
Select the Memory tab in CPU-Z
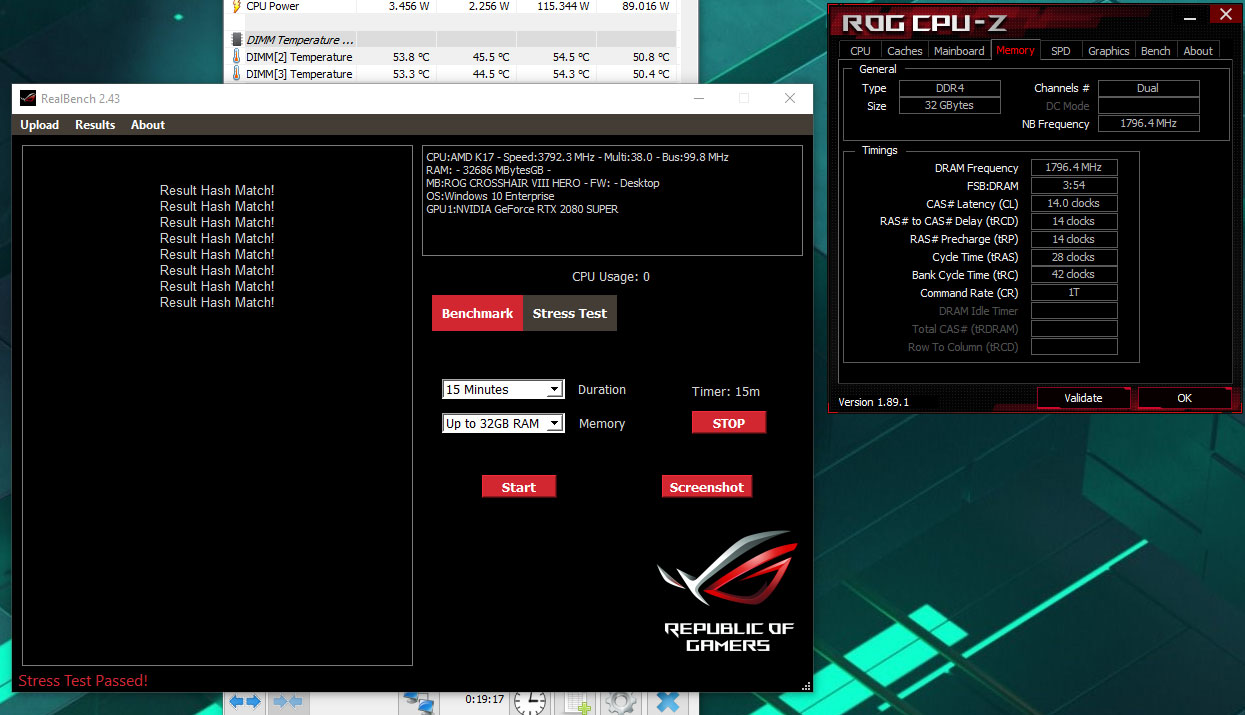click(x=1015, y=50)
